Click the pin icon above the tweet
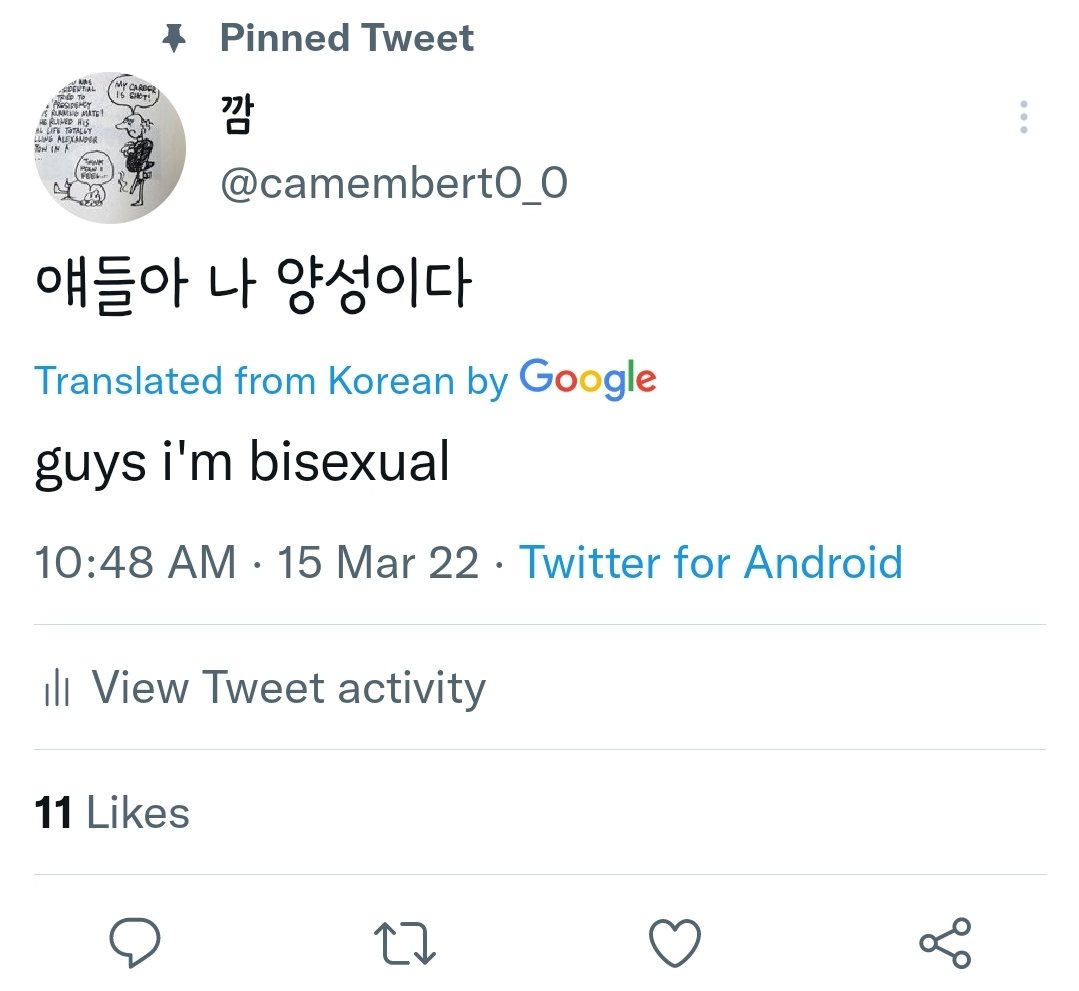The height and width of the screenshot is (991, 1079). point(175,39)
